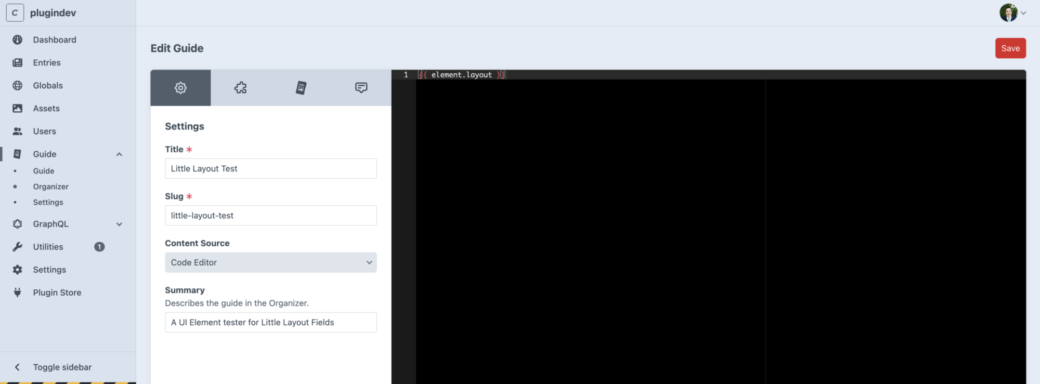Expand the GraphQL navigation submenu
1040x384 pixels.
pyautogui.click(x=119, y=224)
